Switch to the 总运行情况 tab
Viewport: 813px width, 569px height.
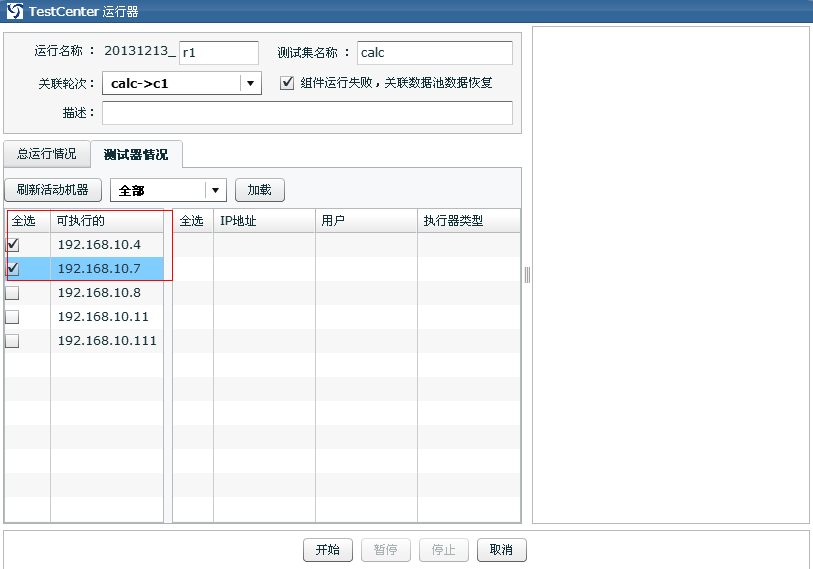tap(46, 154)
